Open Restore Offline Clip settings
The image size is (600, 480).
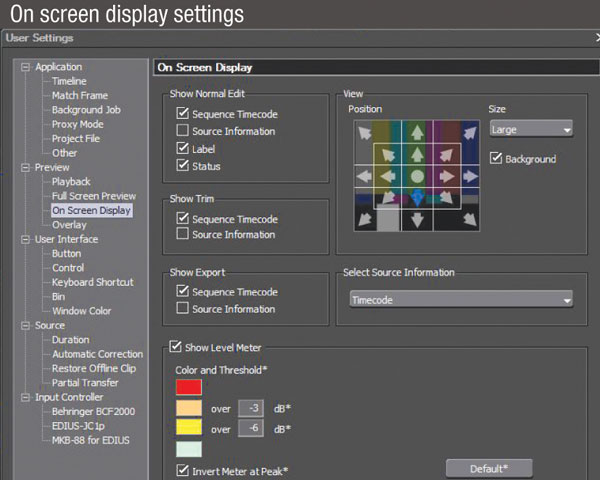click(94, 368)
